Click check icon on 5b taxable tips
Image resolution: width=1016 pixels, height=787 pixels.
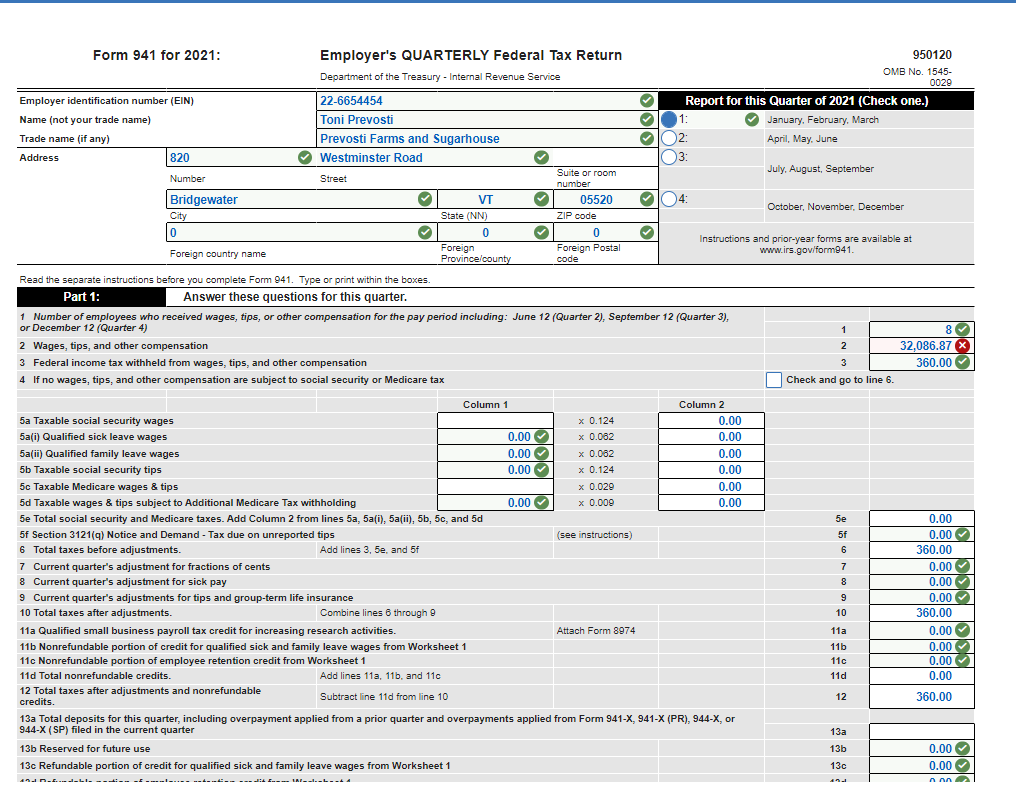pos(542,470)
